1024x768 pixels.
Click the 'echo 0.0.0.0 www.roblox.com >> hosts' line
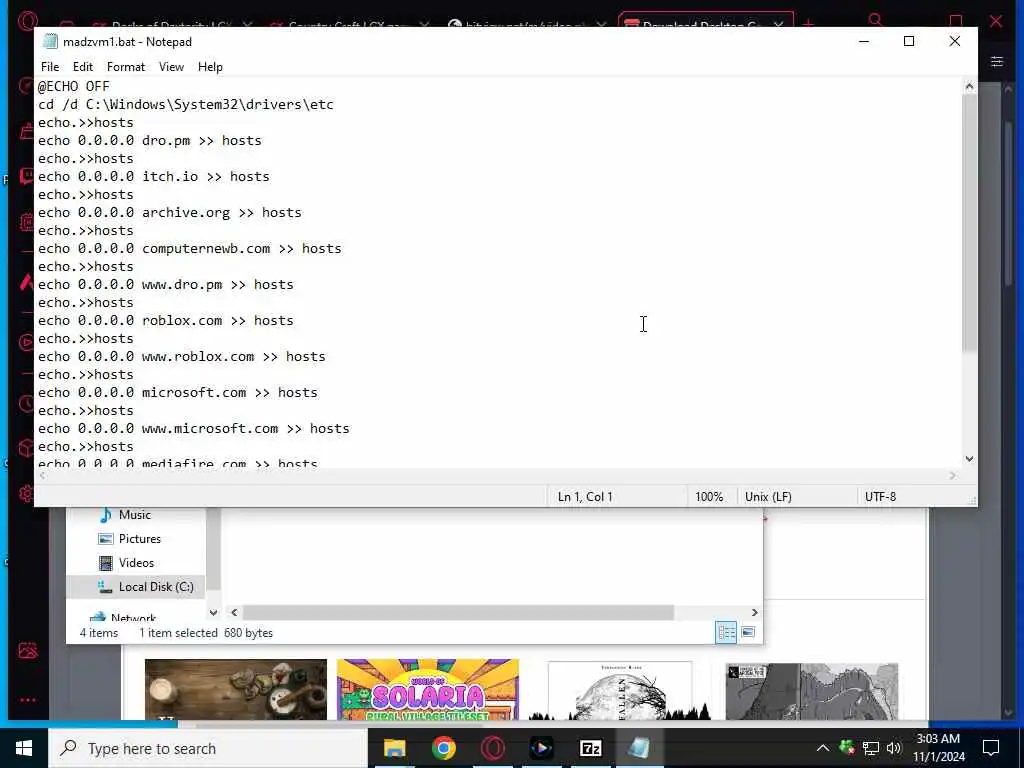point(182,356)
